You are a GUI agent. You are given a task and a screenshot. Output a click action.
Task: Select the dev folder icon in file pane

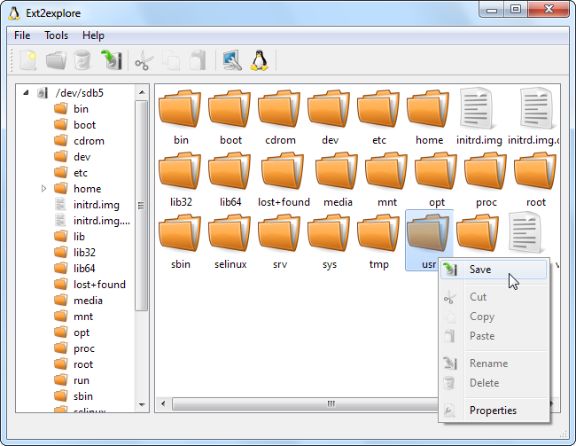[329, 109]
